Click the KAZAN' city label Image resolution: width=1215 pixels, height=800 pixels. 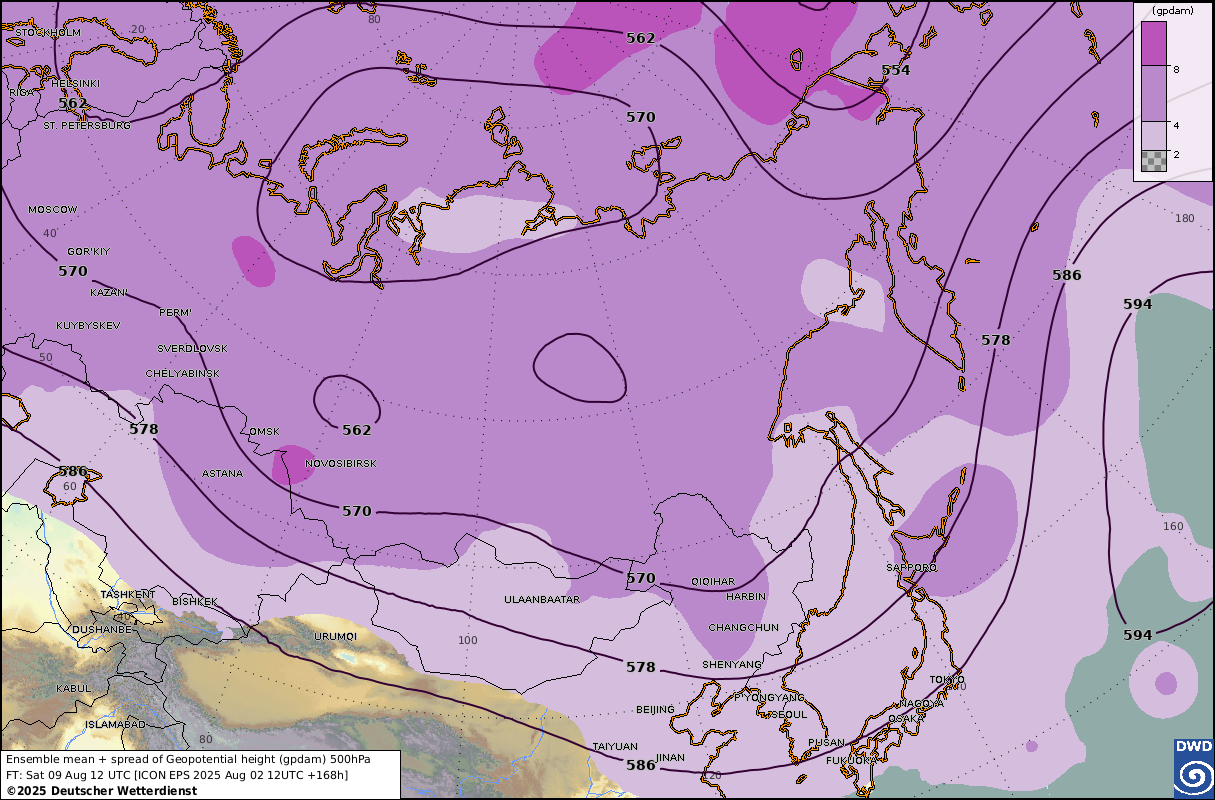click(109, 293)
